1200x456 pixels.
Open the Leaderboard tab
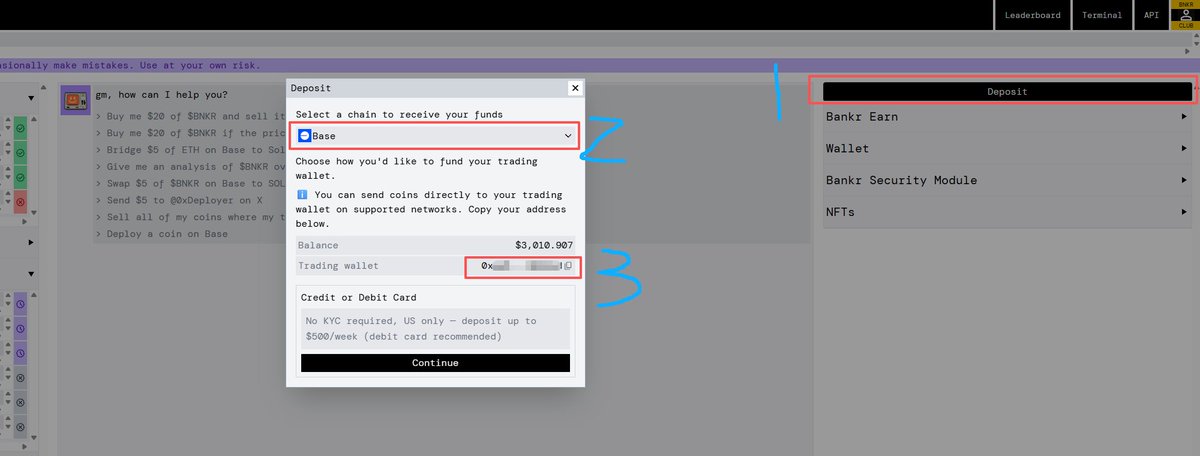point(1033,15)
